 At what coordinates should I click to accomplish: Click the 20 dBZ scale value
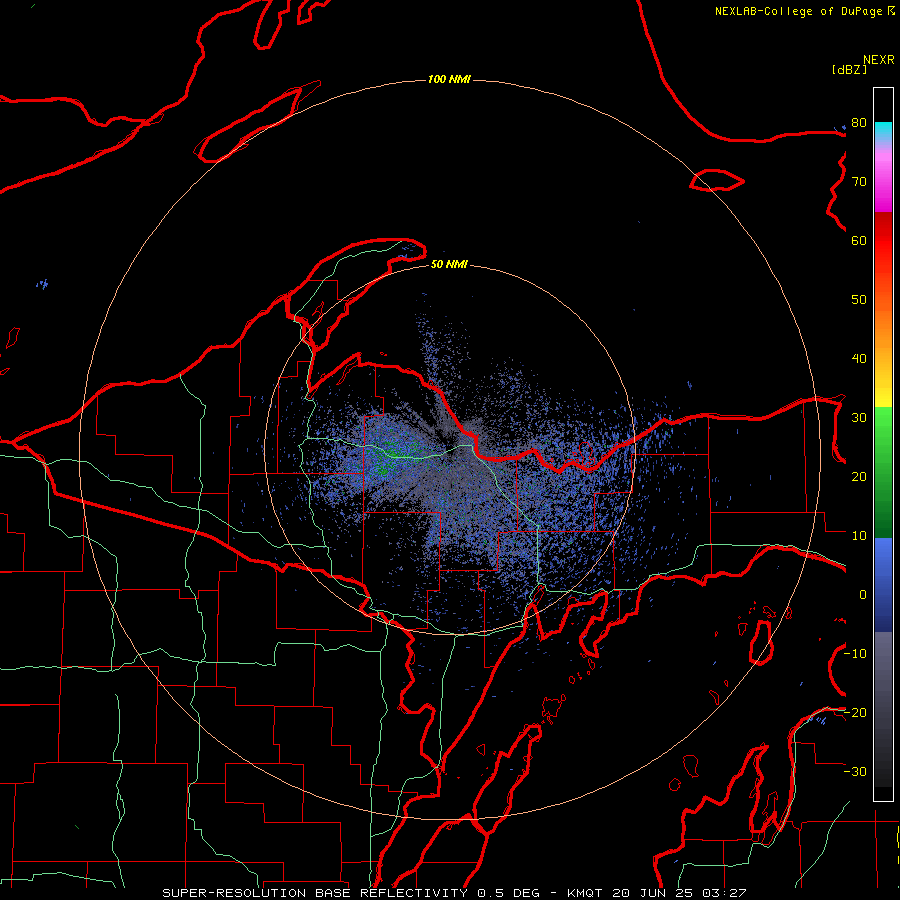[x=859, y=476]
